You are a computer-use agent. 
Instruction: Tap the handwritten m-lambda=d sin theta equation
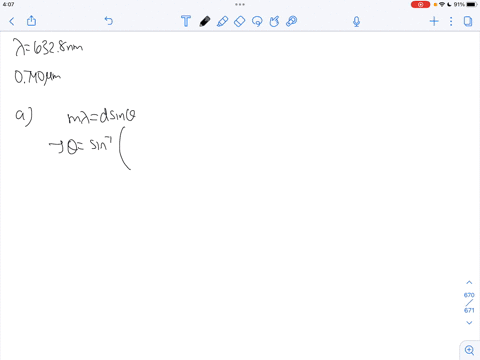[x=101, y=116]
